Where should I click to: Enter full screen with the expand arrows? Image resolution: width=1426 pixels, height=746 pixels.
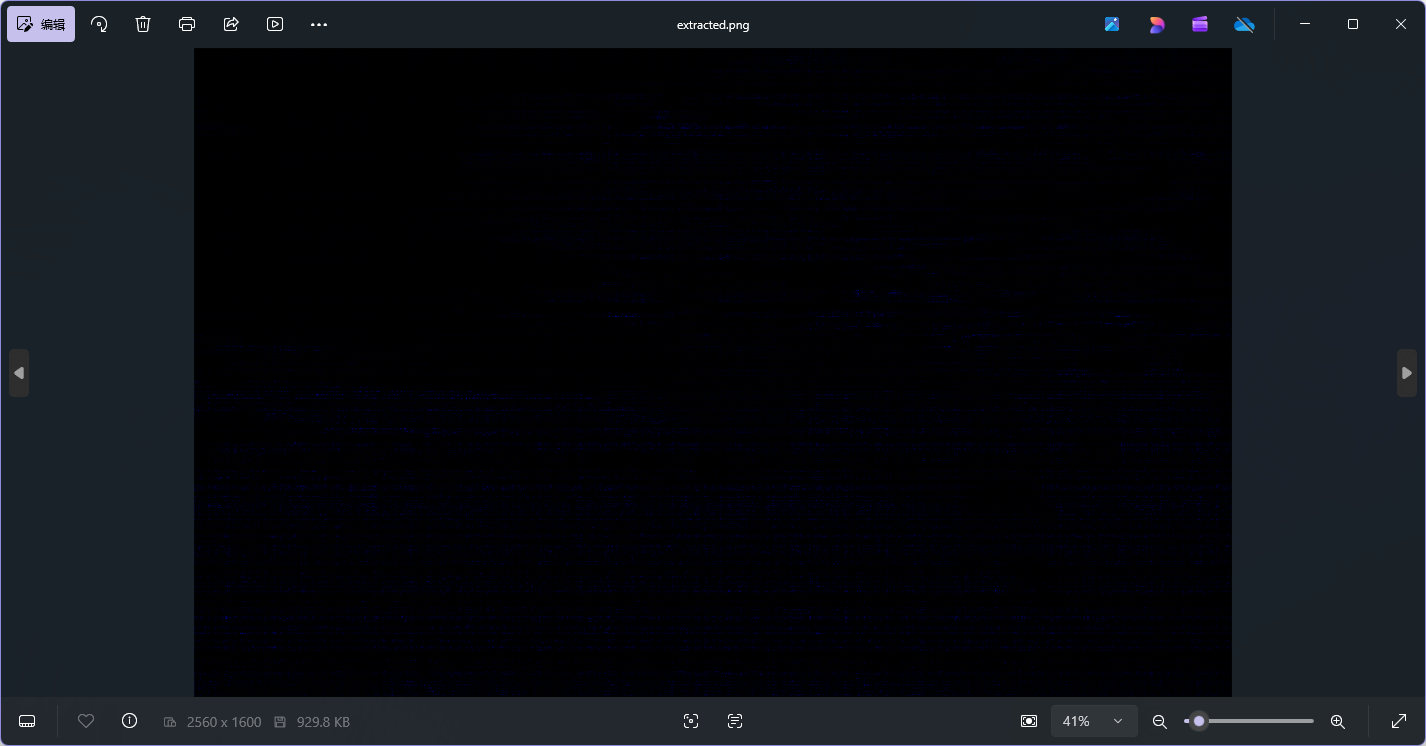click(x=1399, y=721)
